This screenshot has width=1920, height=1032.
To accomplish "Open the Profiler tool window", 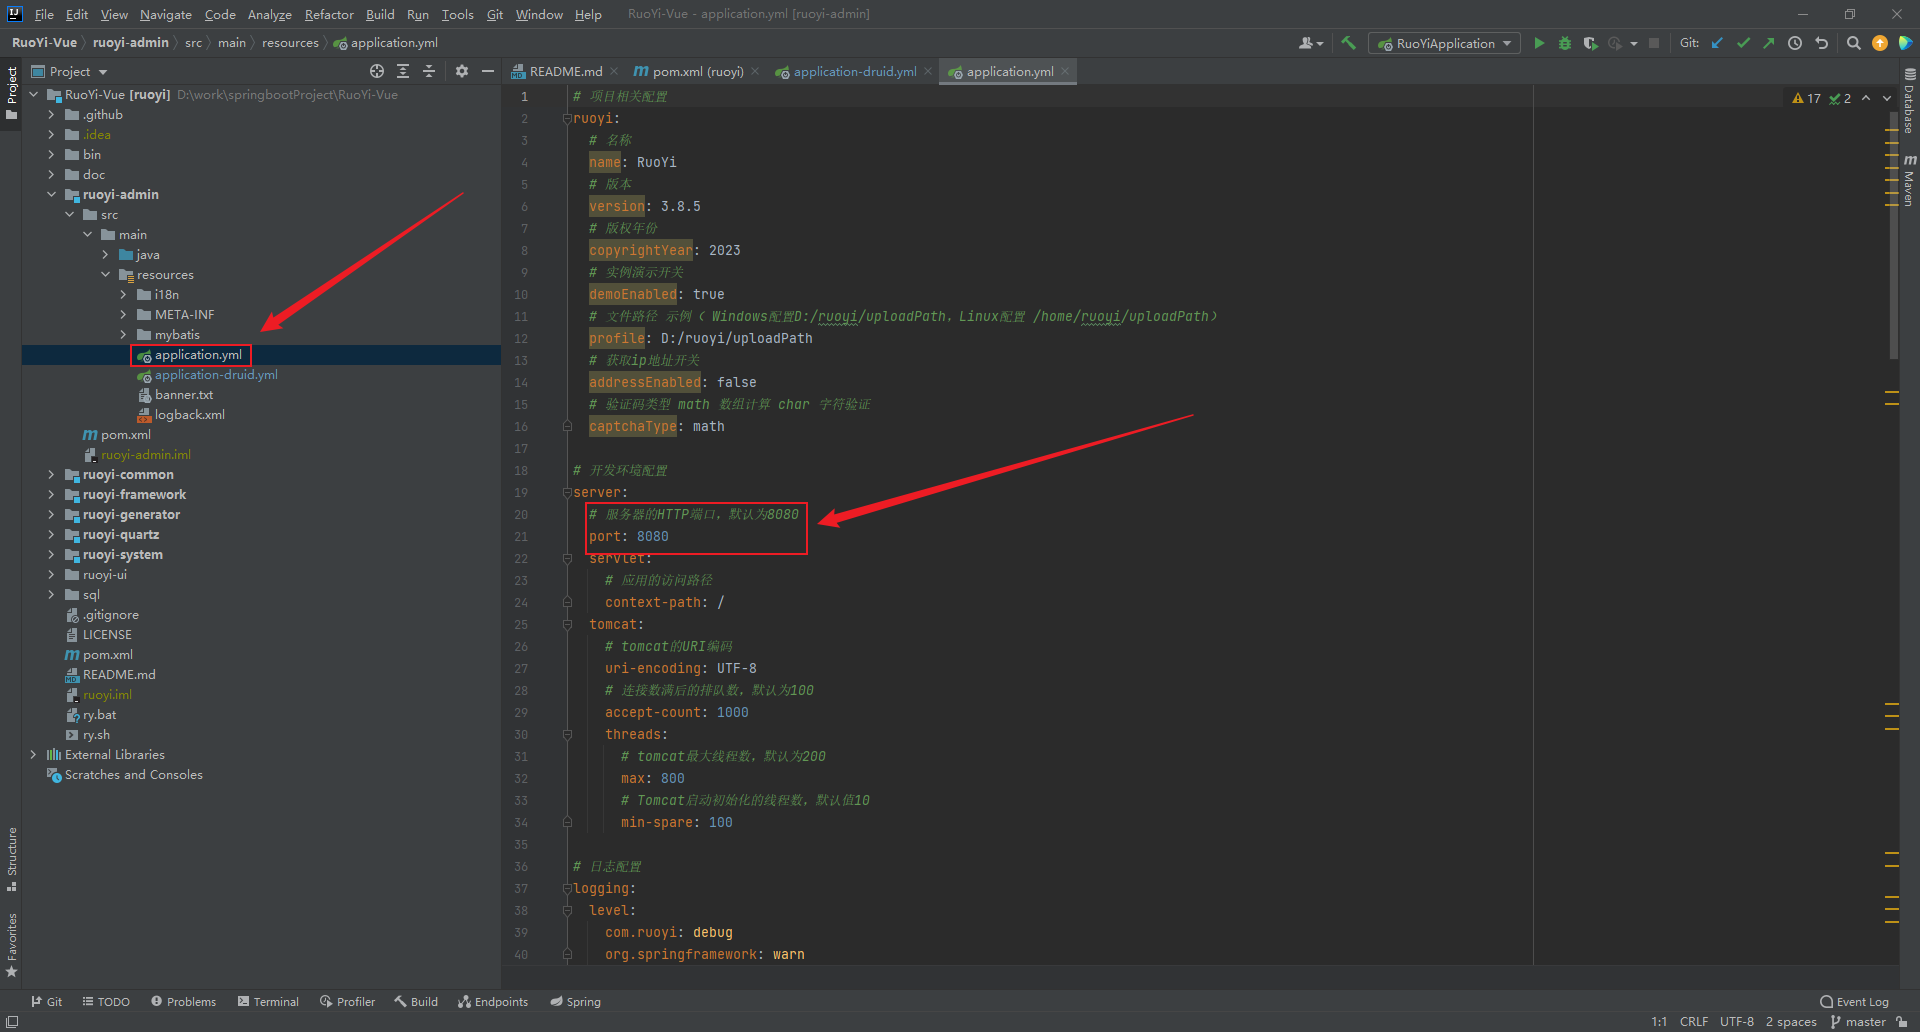I will tap(347, 1001).
